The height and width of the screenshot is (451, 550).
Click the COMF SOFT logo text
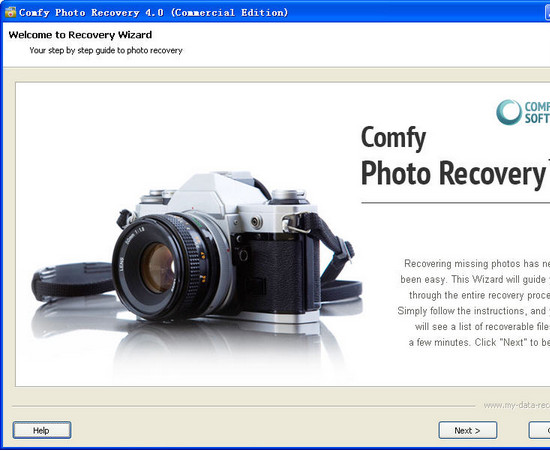(x=537, y=112)
